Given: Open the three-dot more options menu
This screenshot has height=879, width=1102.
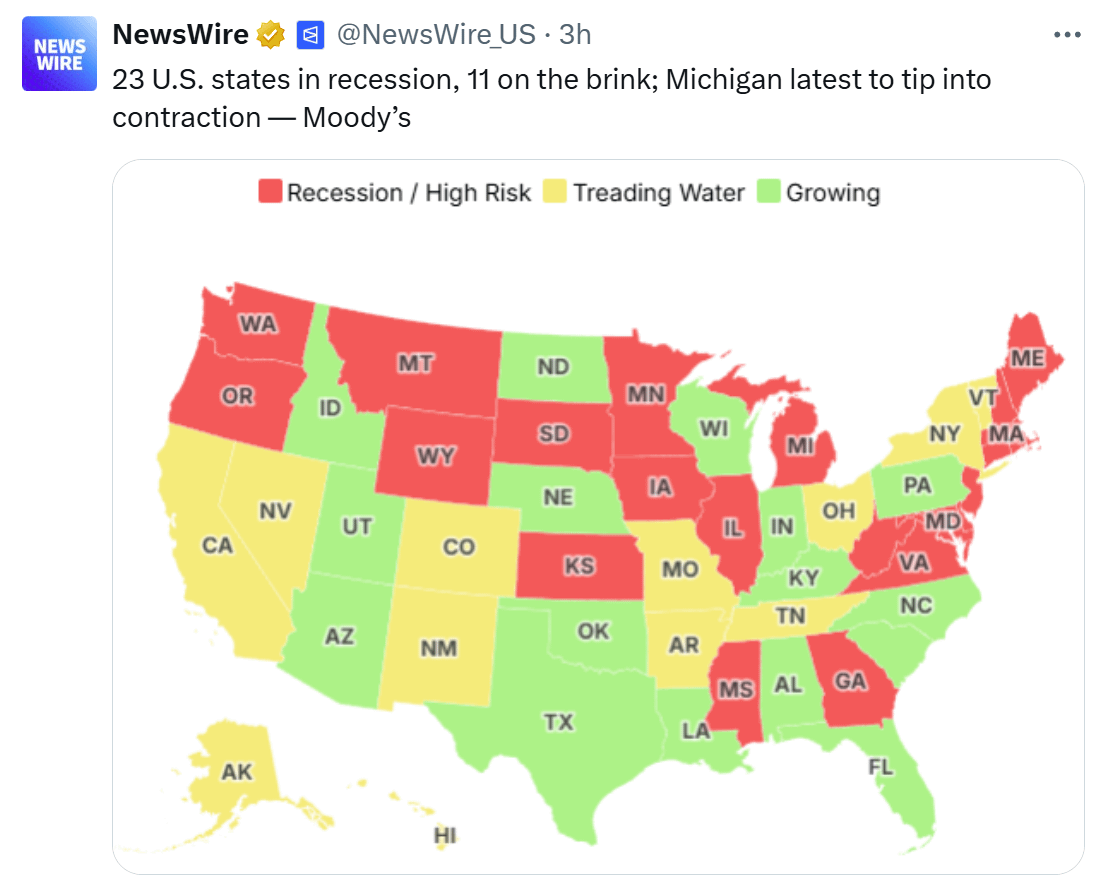Looking at the screenshot, I should coord(1067,35).
